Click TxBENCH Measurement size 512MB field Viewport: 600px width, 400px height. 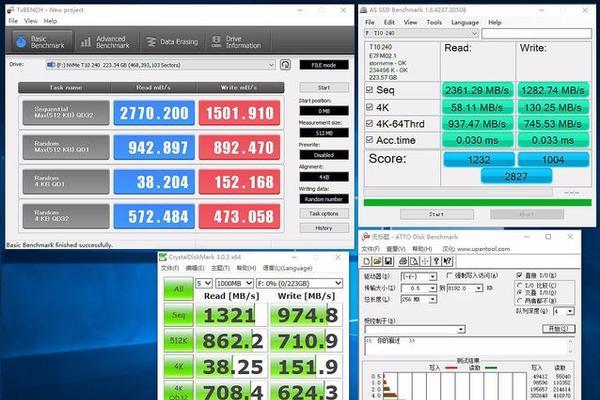tap(324, 133)
